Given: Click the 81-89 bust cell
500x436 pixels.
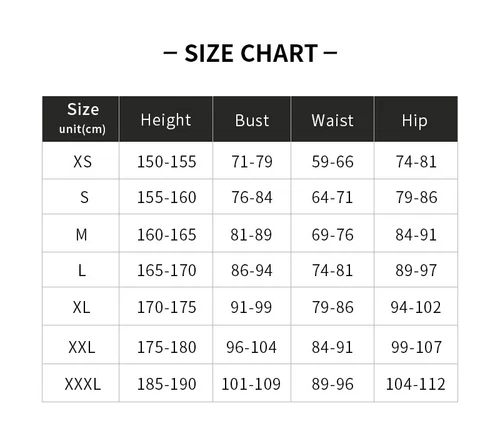Looking at the screenshot, I should (251, 235).
